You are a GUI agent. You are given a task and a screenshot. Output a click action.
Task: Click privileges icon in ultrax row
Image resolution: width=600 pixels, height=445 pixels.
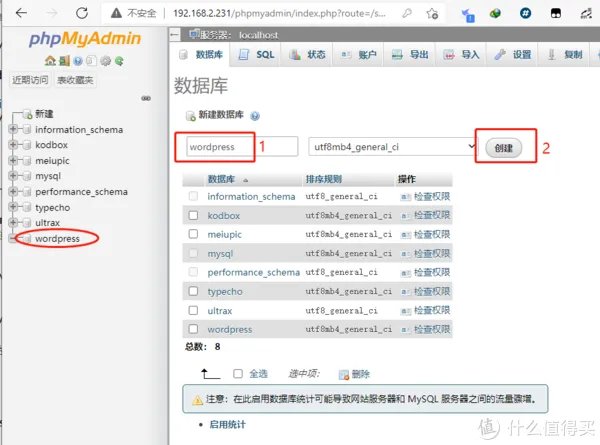405,311
